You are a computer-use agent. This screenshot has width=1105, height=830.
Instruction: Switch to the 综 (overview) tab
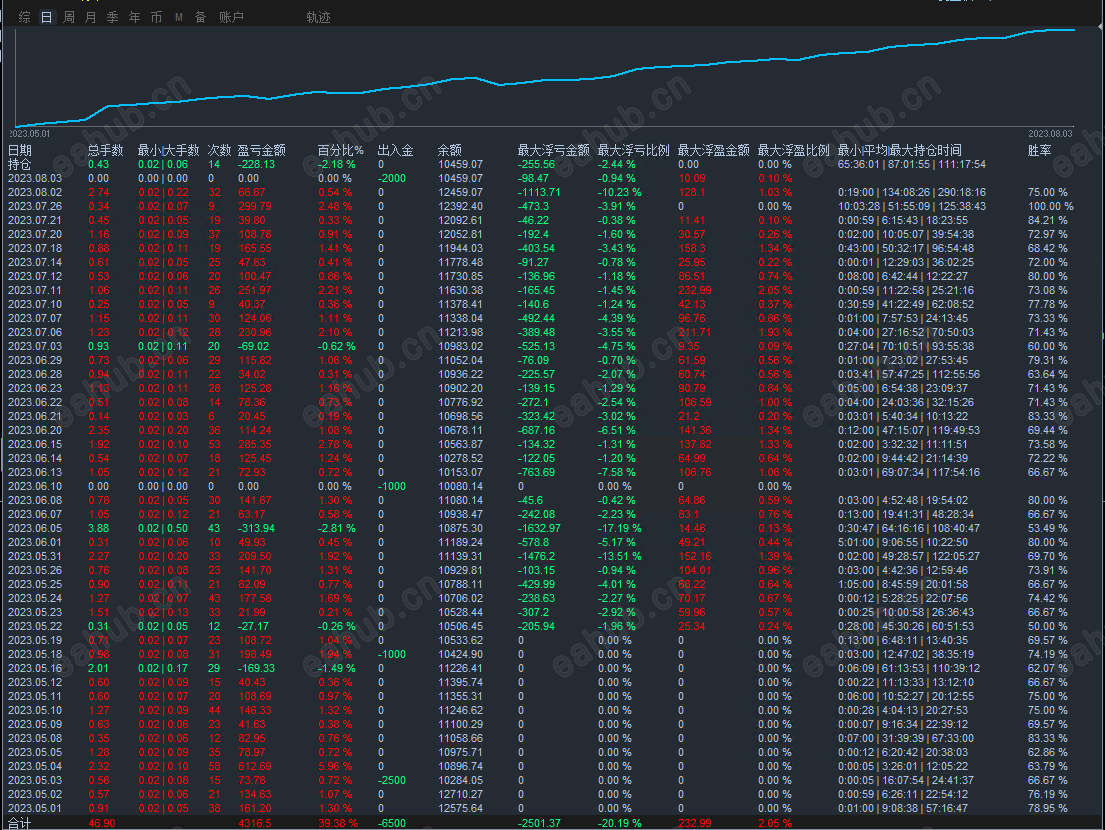tap(24, 17)
